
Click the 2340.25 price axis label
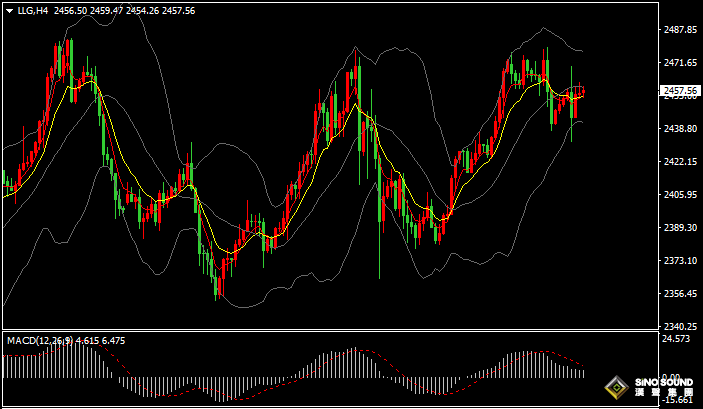(679, 327)
